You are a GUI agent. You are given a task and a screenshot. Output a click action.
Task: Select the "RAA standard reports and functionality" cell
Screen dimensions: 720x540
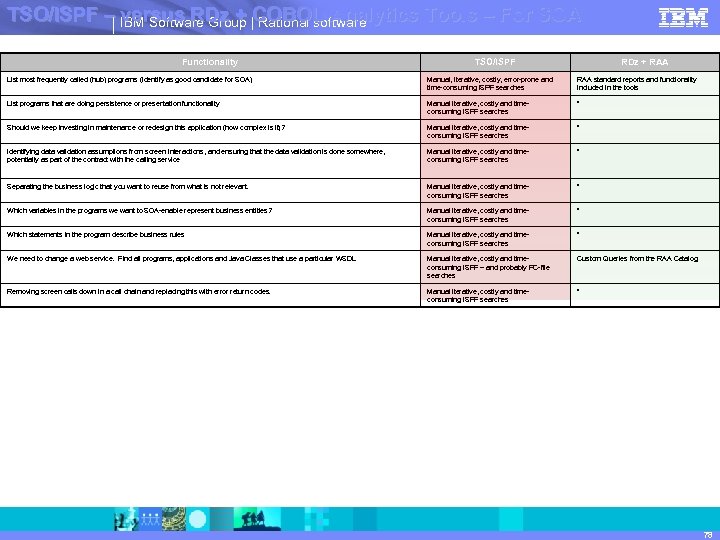pyautogui.click(x=644, y=83)
